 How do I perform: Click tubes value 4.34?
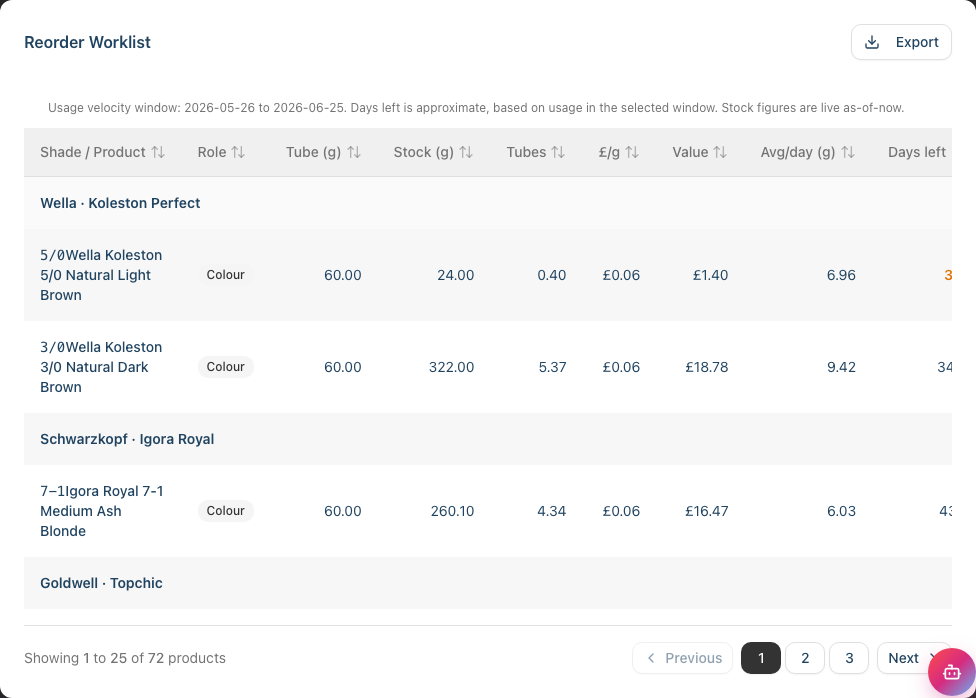point(551,511)
